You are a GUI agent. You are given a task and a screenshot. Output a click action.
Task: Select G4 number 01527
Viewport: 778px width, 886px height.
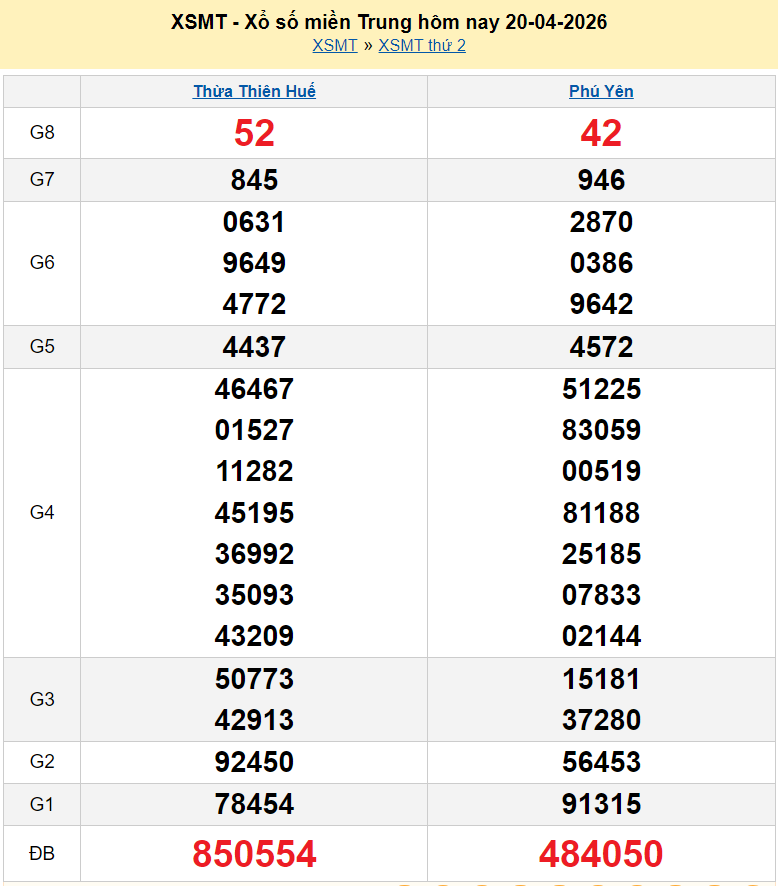tap(254, 431)
